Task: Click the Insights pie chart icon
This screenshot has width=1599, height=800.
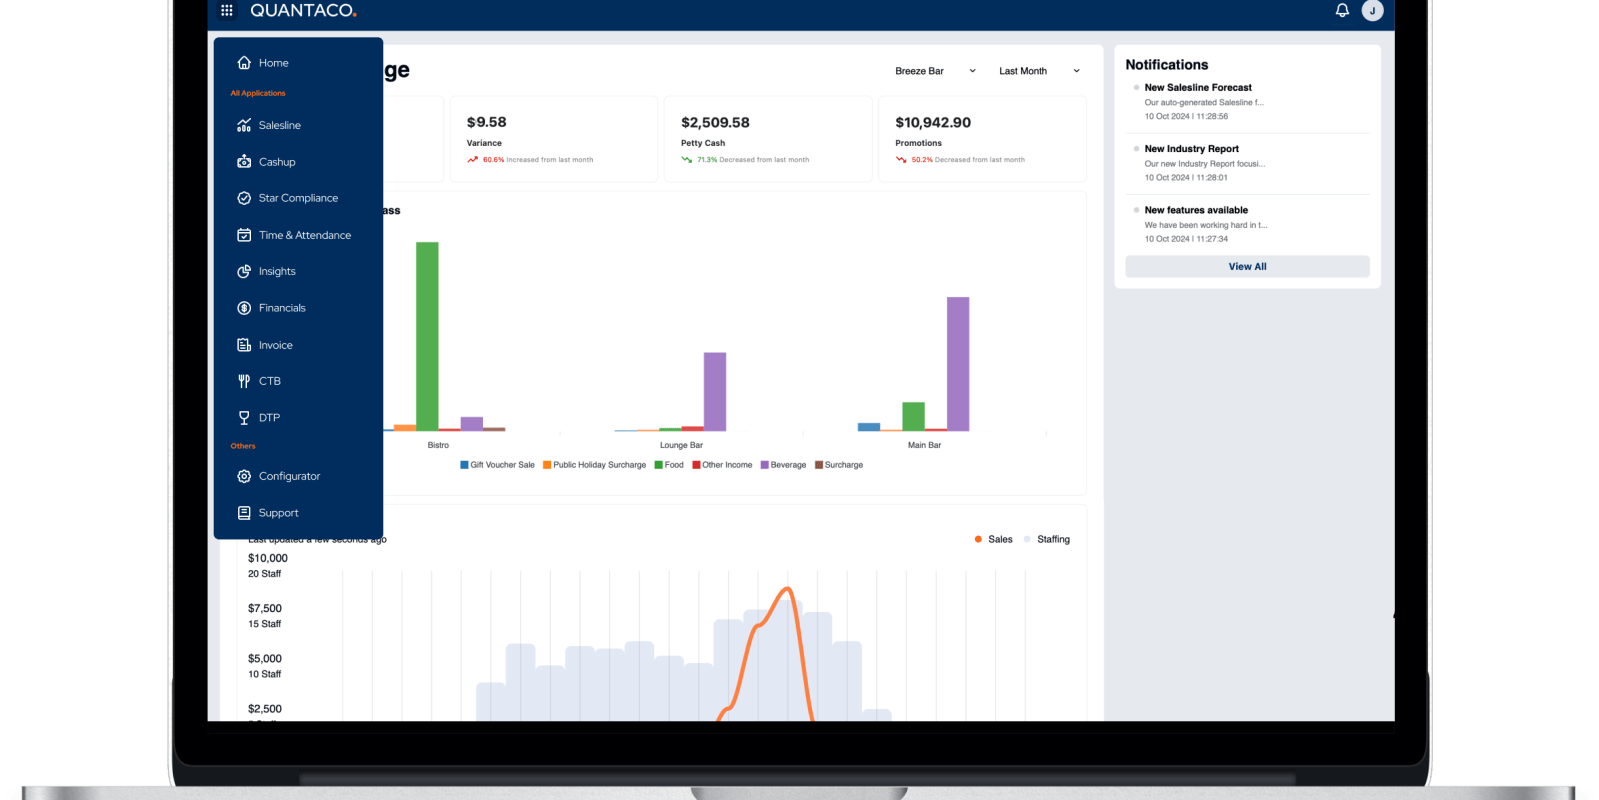Action: click(x=244, y=271)
